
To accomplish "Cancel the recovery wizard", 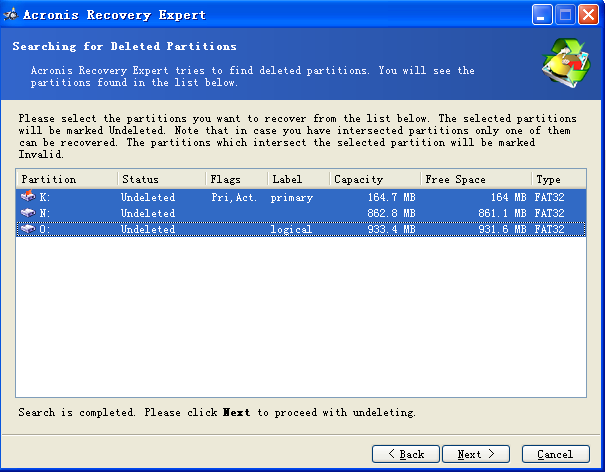I will [x=555, y=454].
